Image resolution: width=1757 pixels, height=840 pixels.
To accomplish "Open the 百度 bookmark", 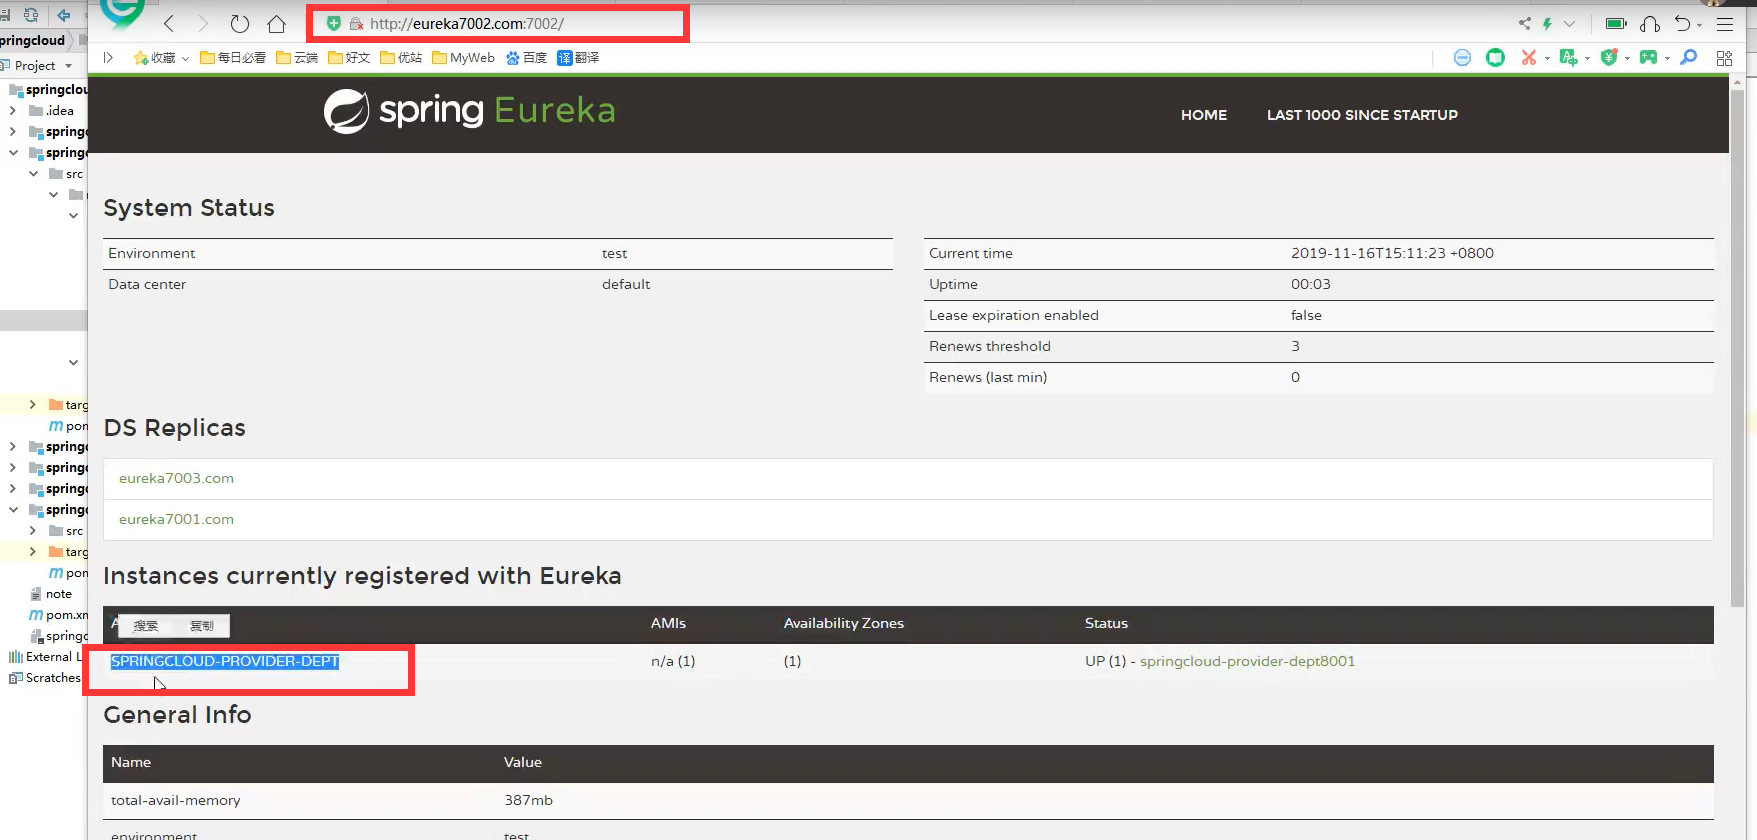I will [x=526, y=57].
